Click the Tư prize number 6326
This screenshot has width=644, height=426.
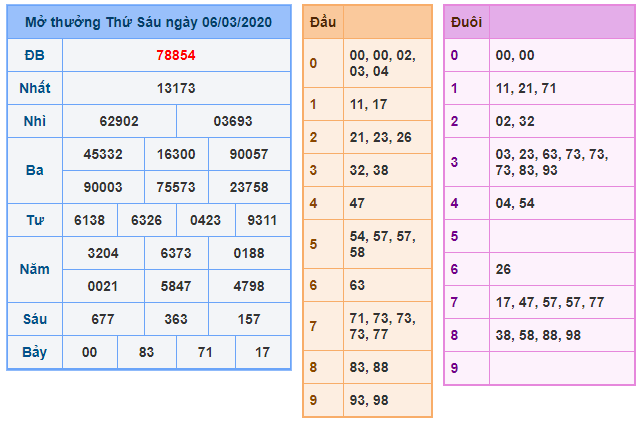click(147, 220)
